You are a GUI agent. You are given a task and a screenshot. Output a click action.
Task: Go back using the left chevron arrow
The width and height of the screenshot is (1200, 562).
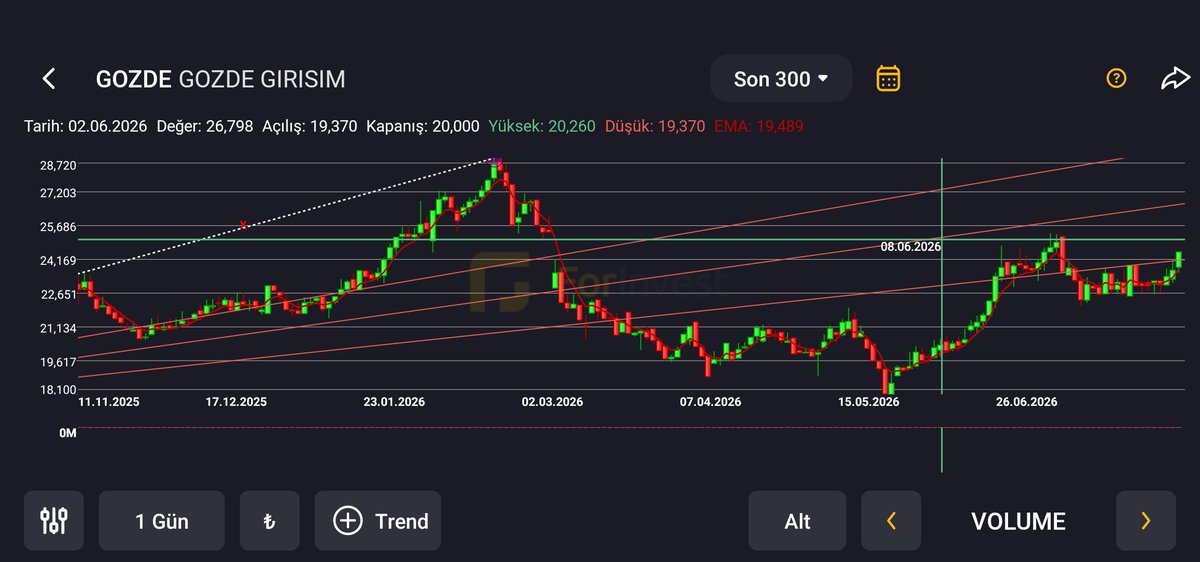(48, 79)
